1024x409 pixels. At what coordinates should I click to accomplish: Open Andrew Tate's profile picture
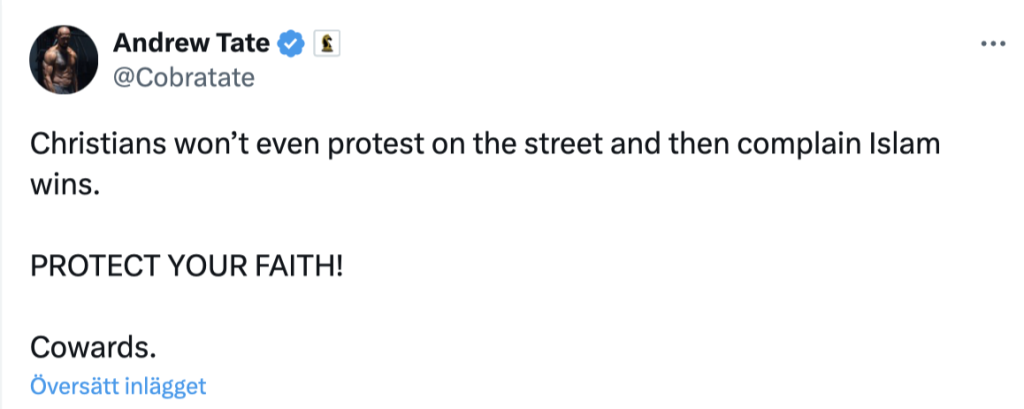coord(64,59)
